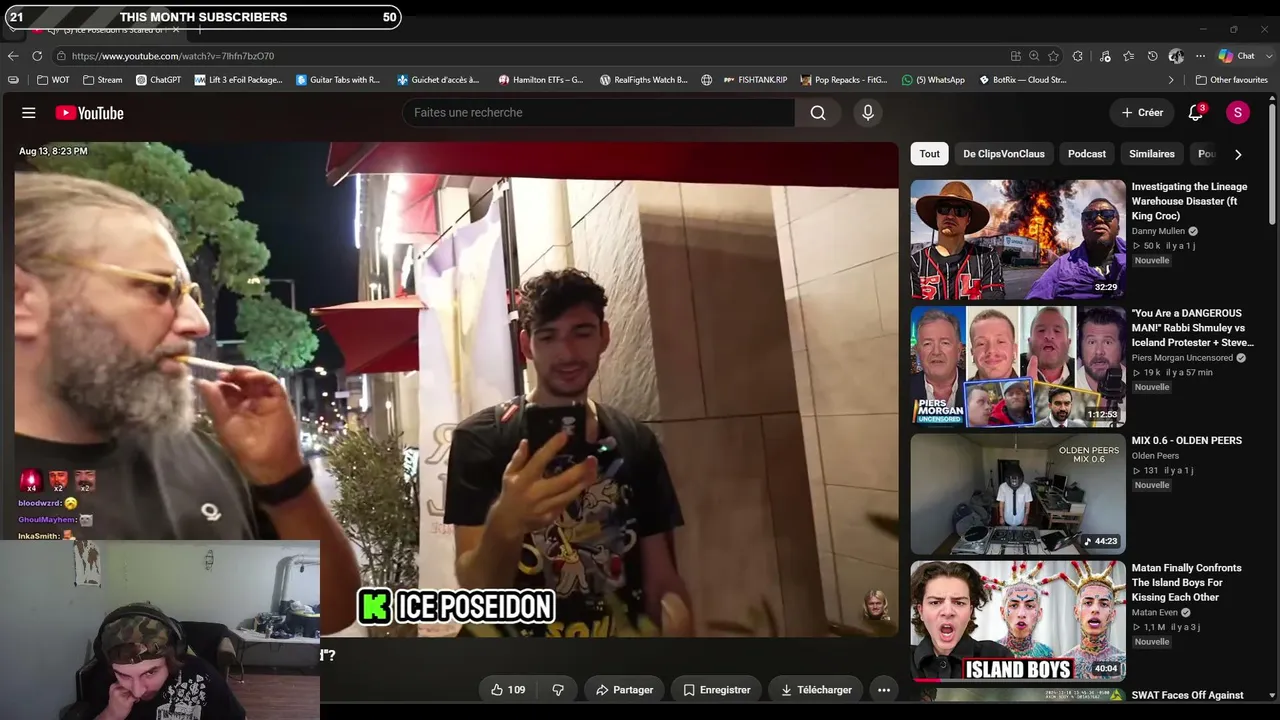Open the Hamilton ETFs bookmark
This screenshot has width=1280, height=720.
[x=541, y=80]
